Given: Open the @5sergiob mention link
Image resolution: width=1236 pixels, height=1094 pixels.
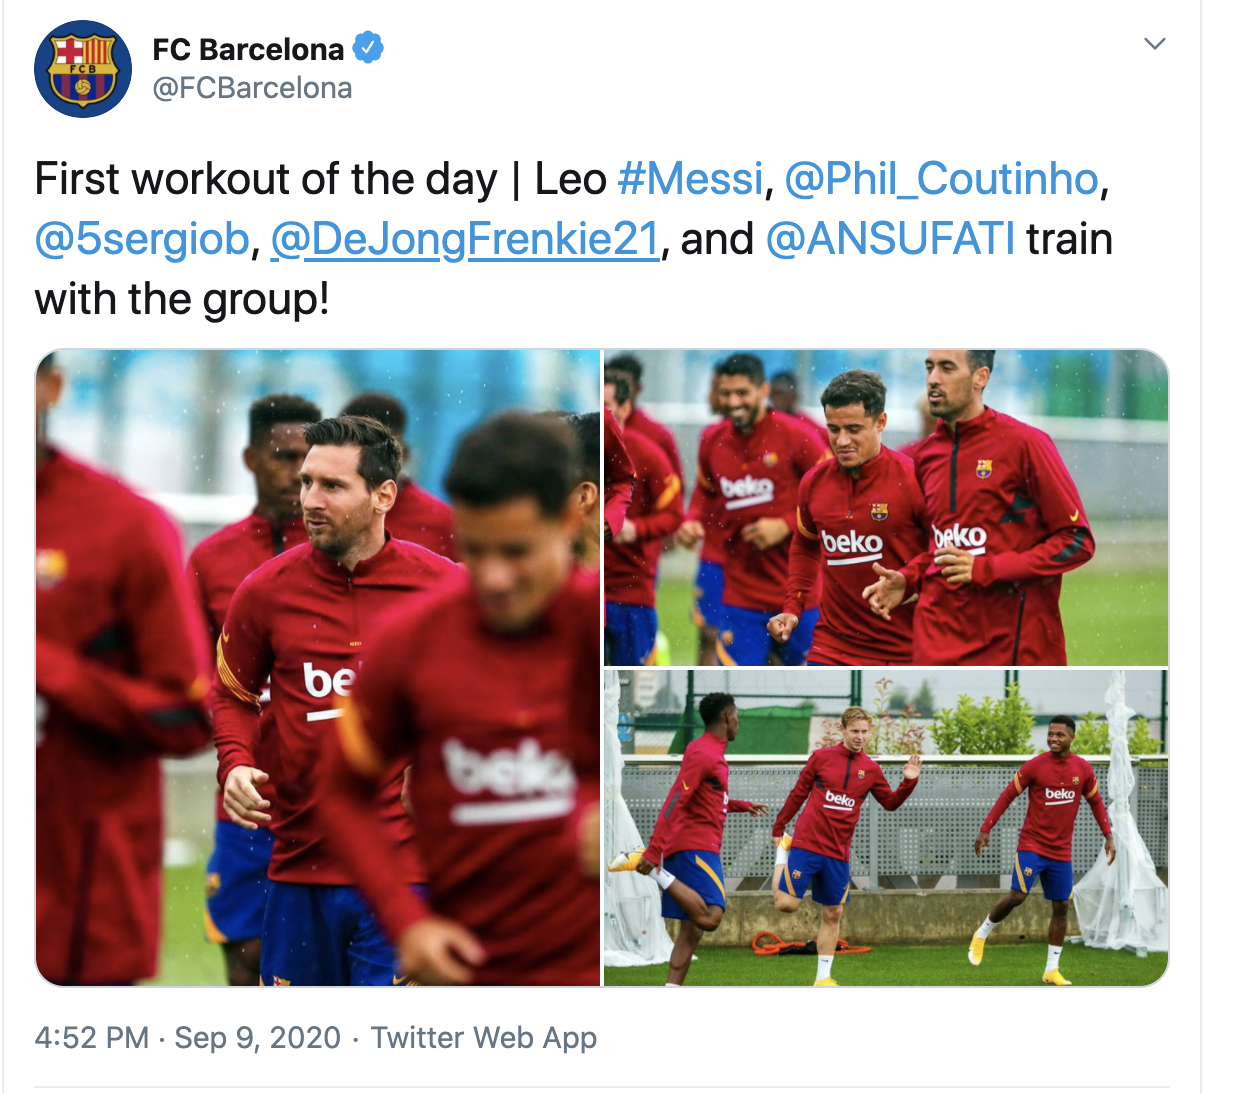Looking at the screenshot, I should (142, 239).
